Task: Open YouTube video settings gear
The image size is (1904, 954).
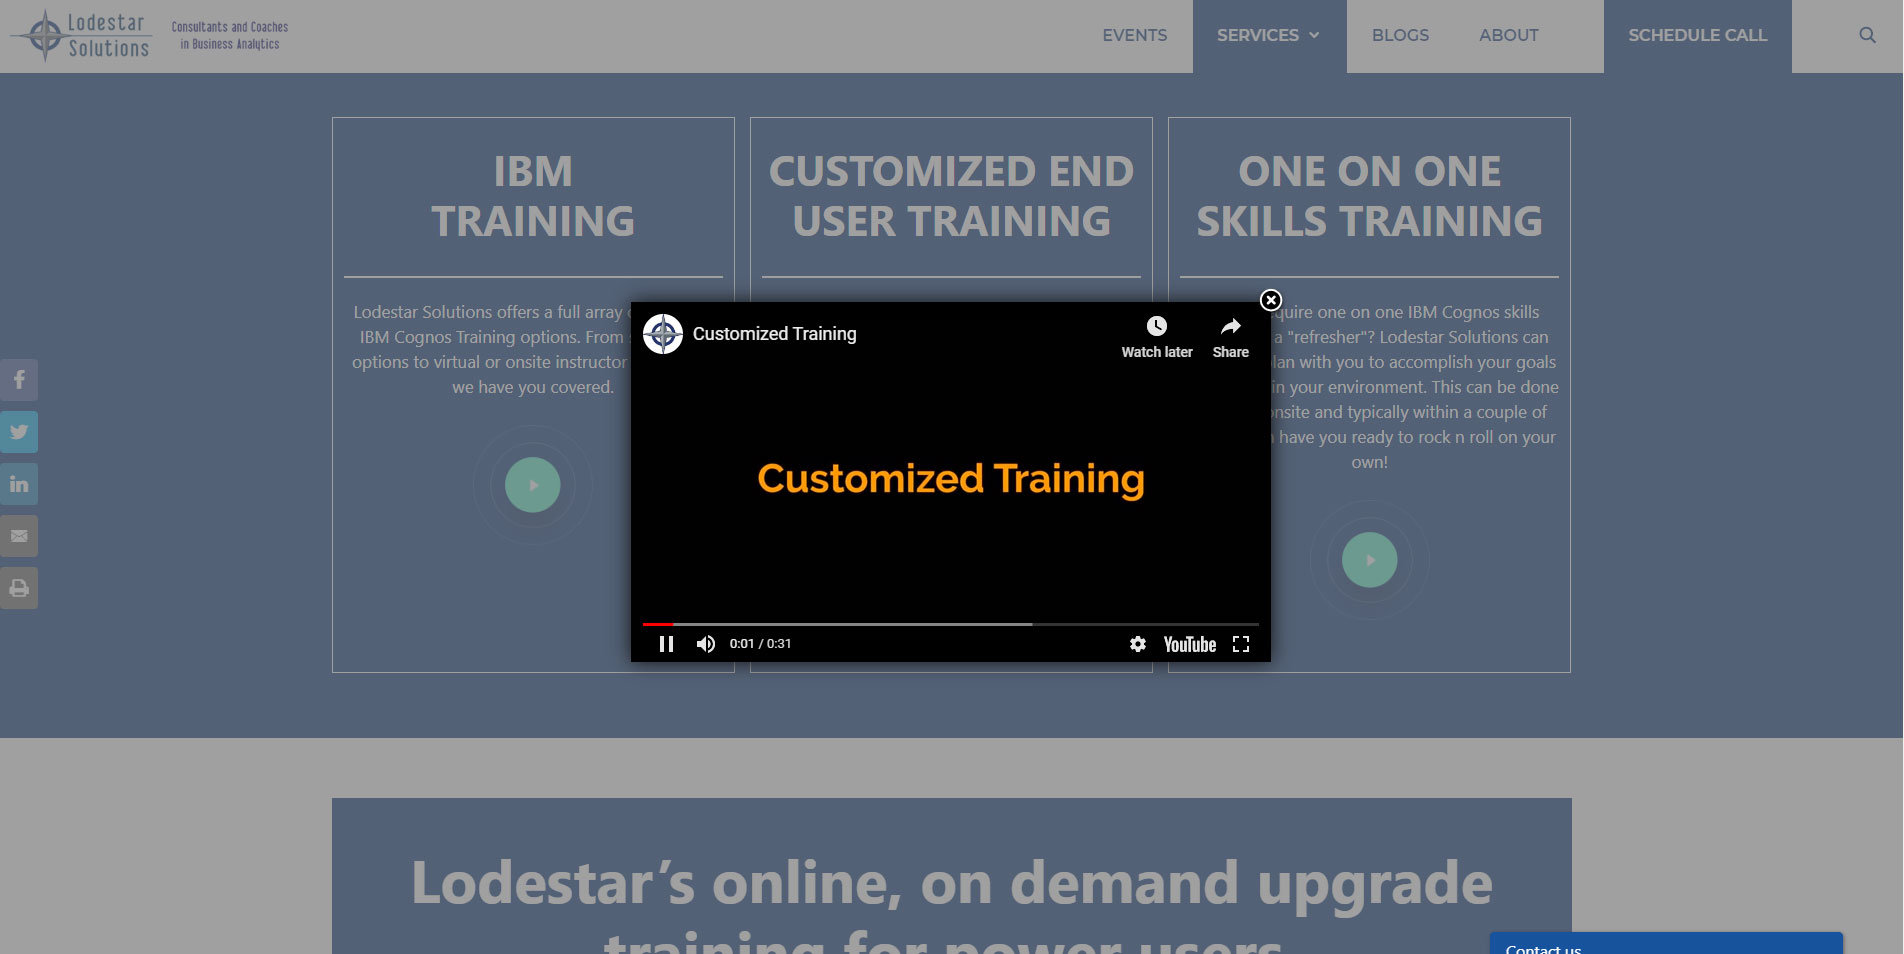Action: point(1138,644)
